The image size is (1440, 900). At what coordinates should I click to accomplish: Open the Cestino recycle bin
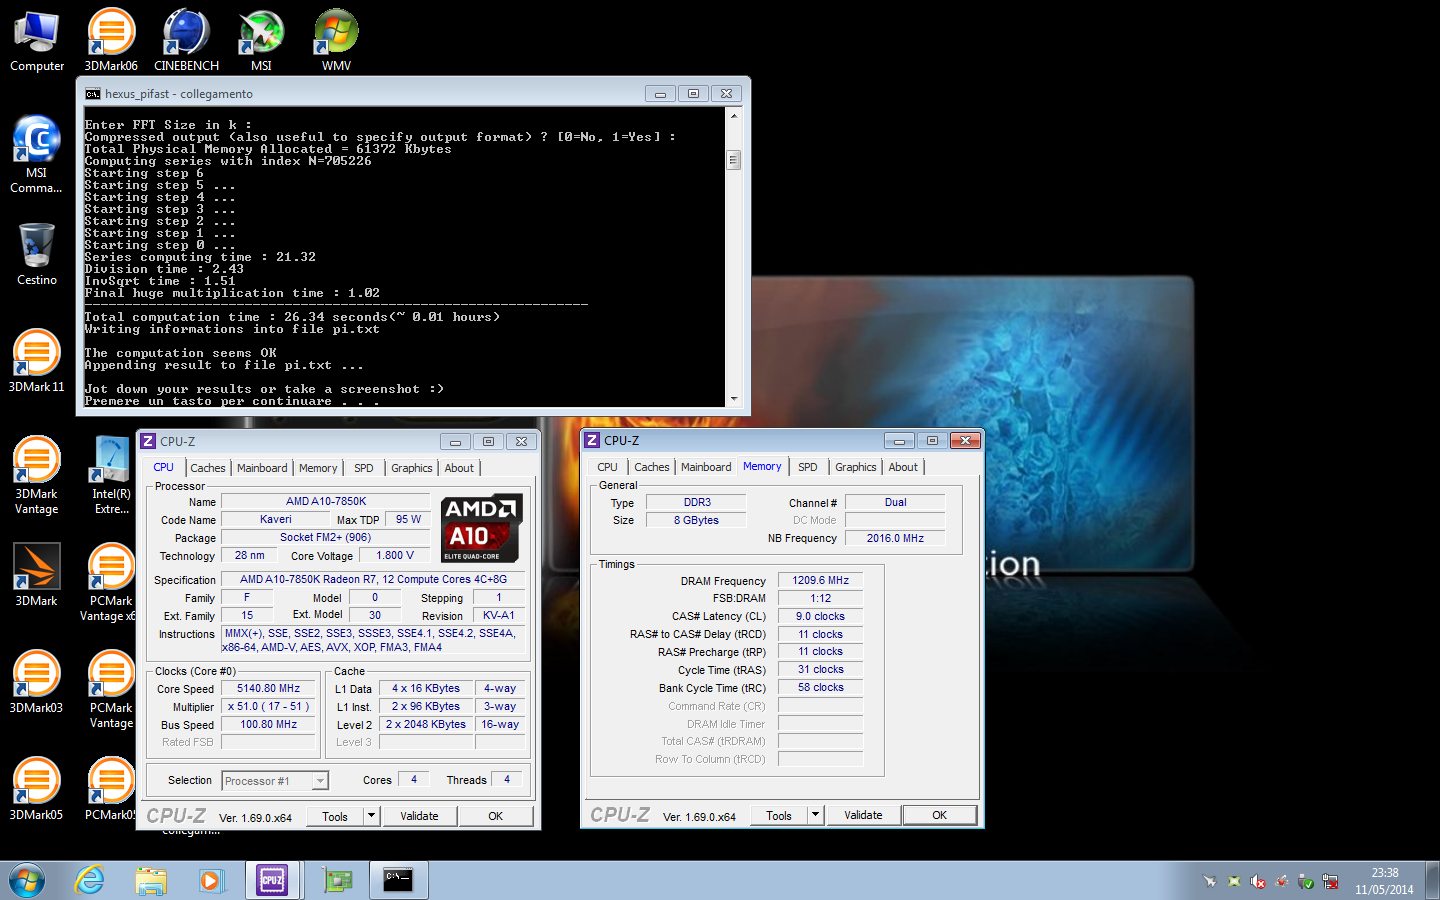(37, 254)
